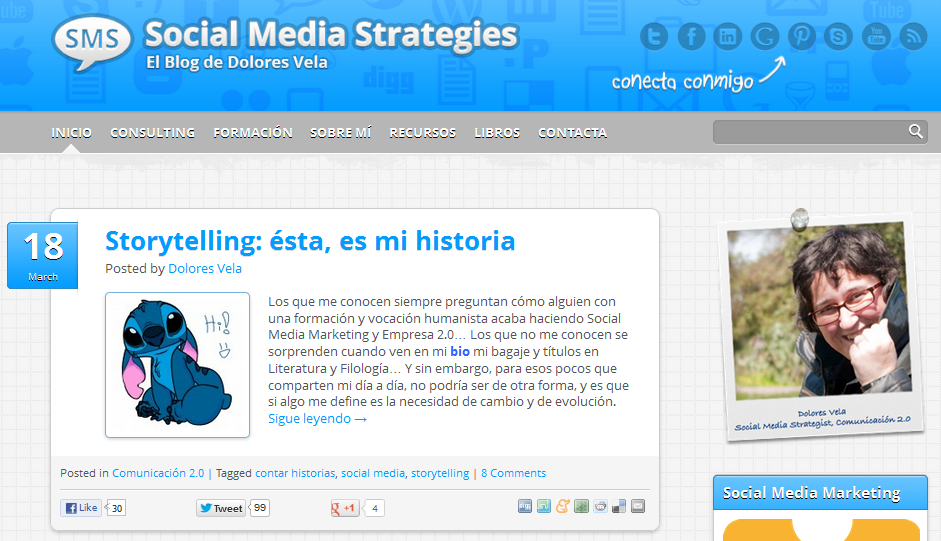This screenshot has height=541, width=941.
Task: Share post on Digg icon
Action: [x=525, y=506]
